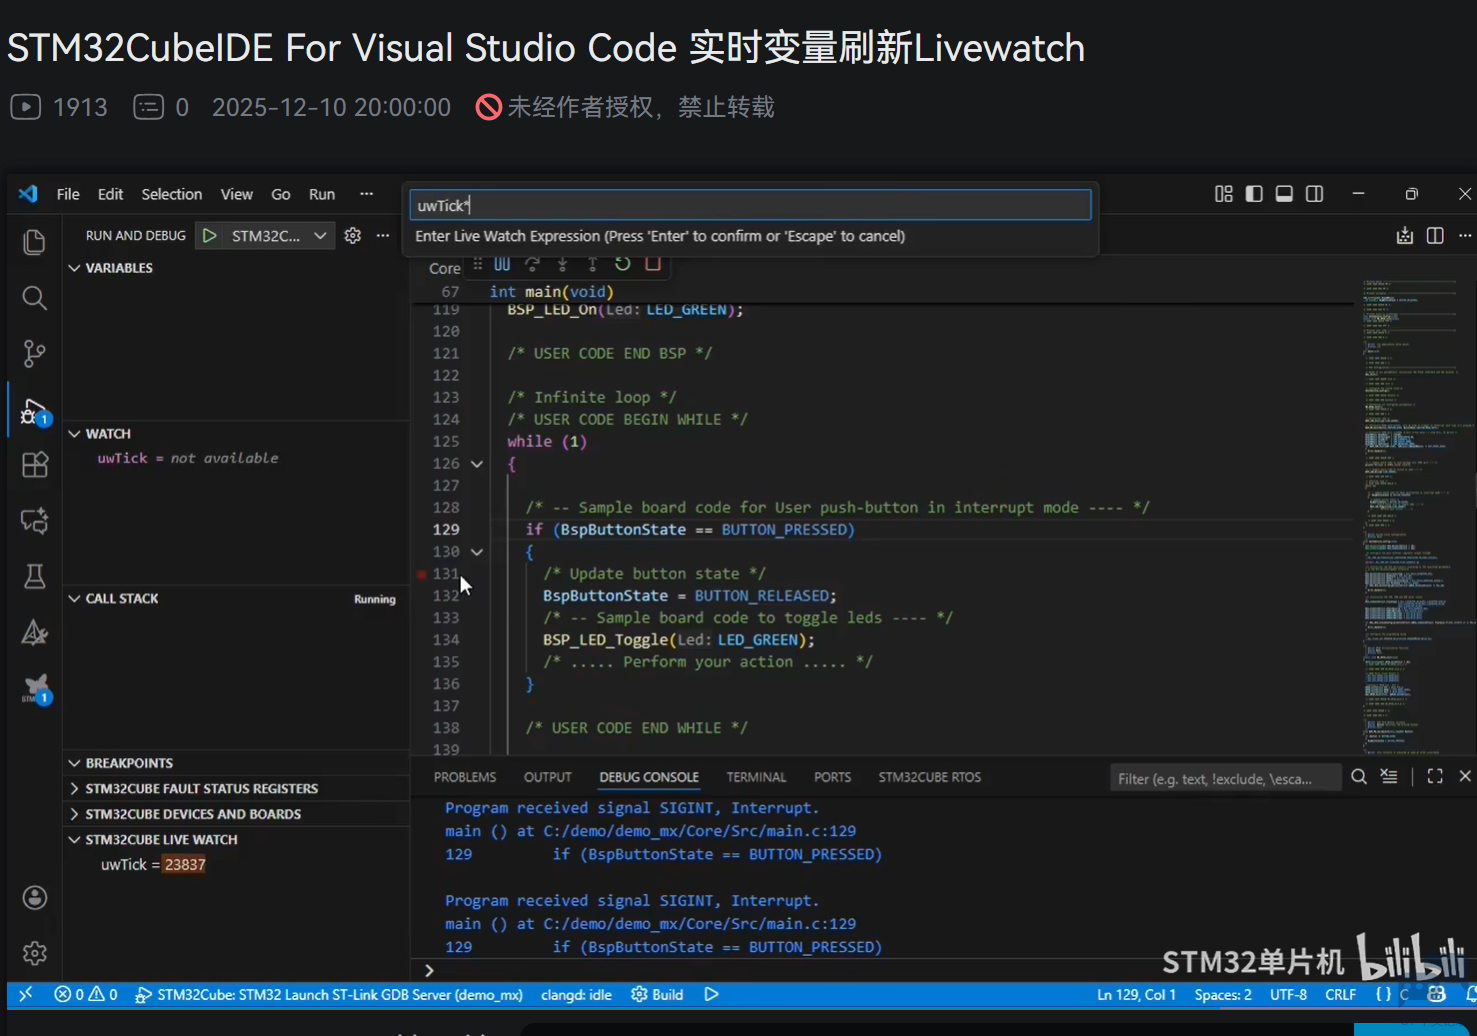1477x1036 pixels.
Task: Clear the debug console output
Action: pos(1389,777)
